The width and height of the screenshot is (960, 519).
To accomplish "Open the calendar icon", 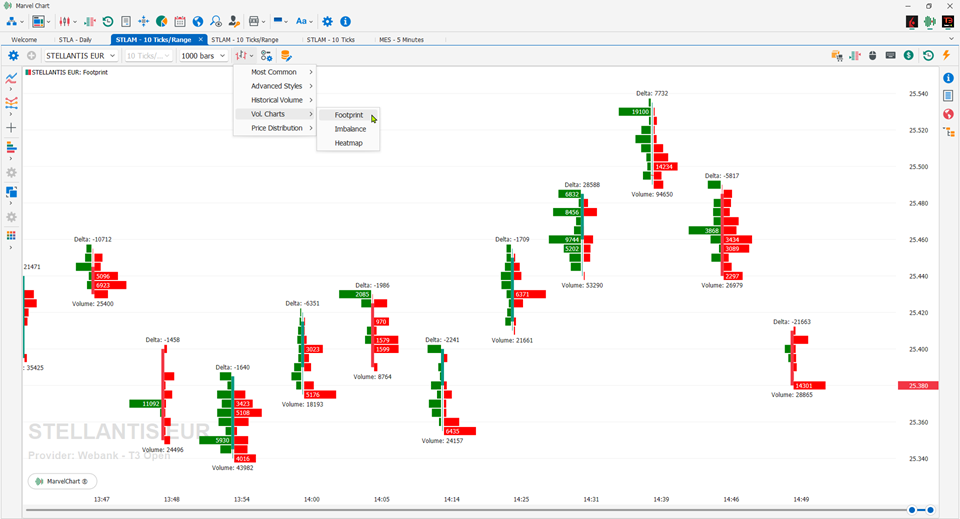I will pos(179,21).
